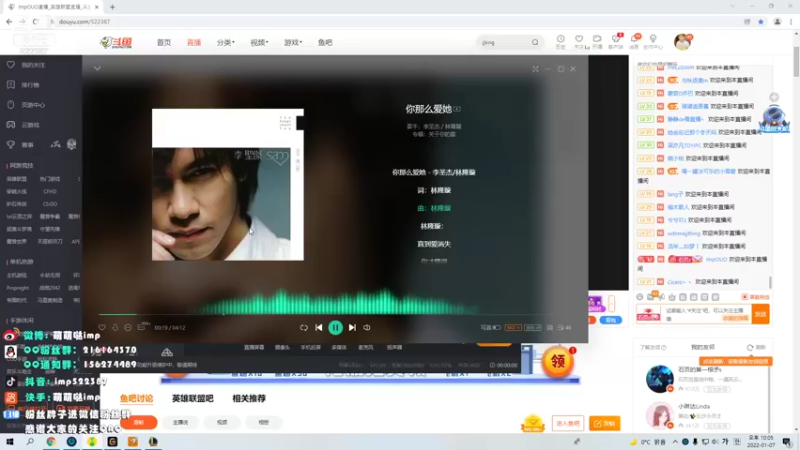Pause the song with the green button
The width and height of the screenshot is (800, 450).
click(x=335, y=328)
